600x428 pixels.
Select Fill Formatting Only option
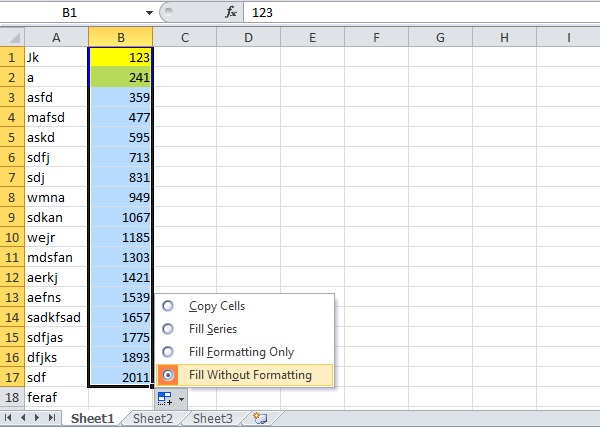coord(168,352)
